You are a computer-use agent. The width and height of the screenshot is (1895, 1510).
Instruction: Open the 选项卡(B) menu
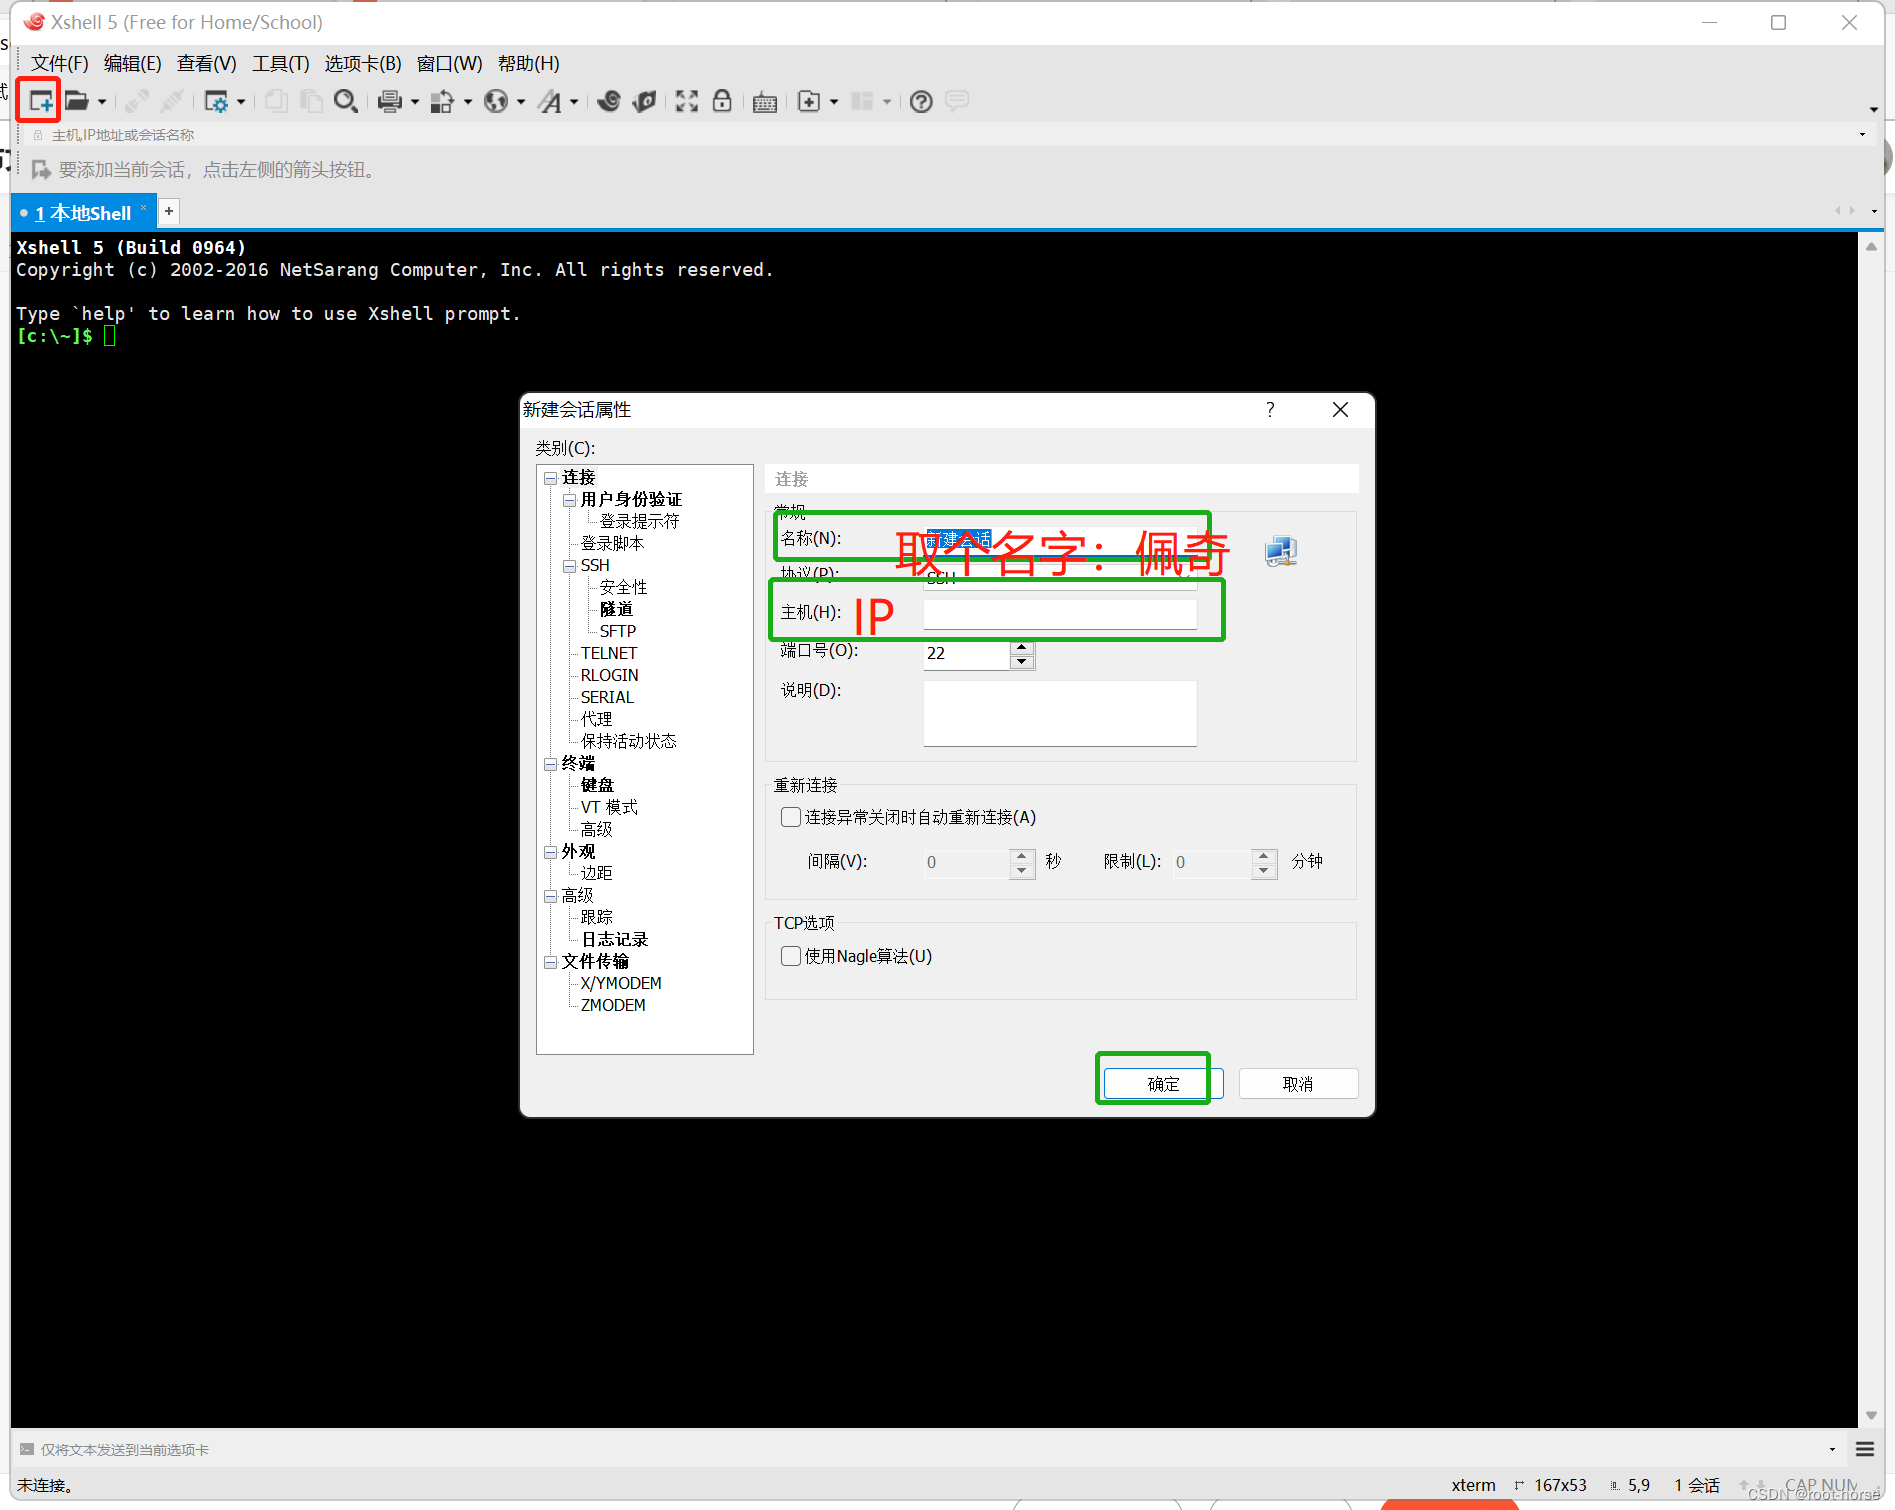(363, 63)
